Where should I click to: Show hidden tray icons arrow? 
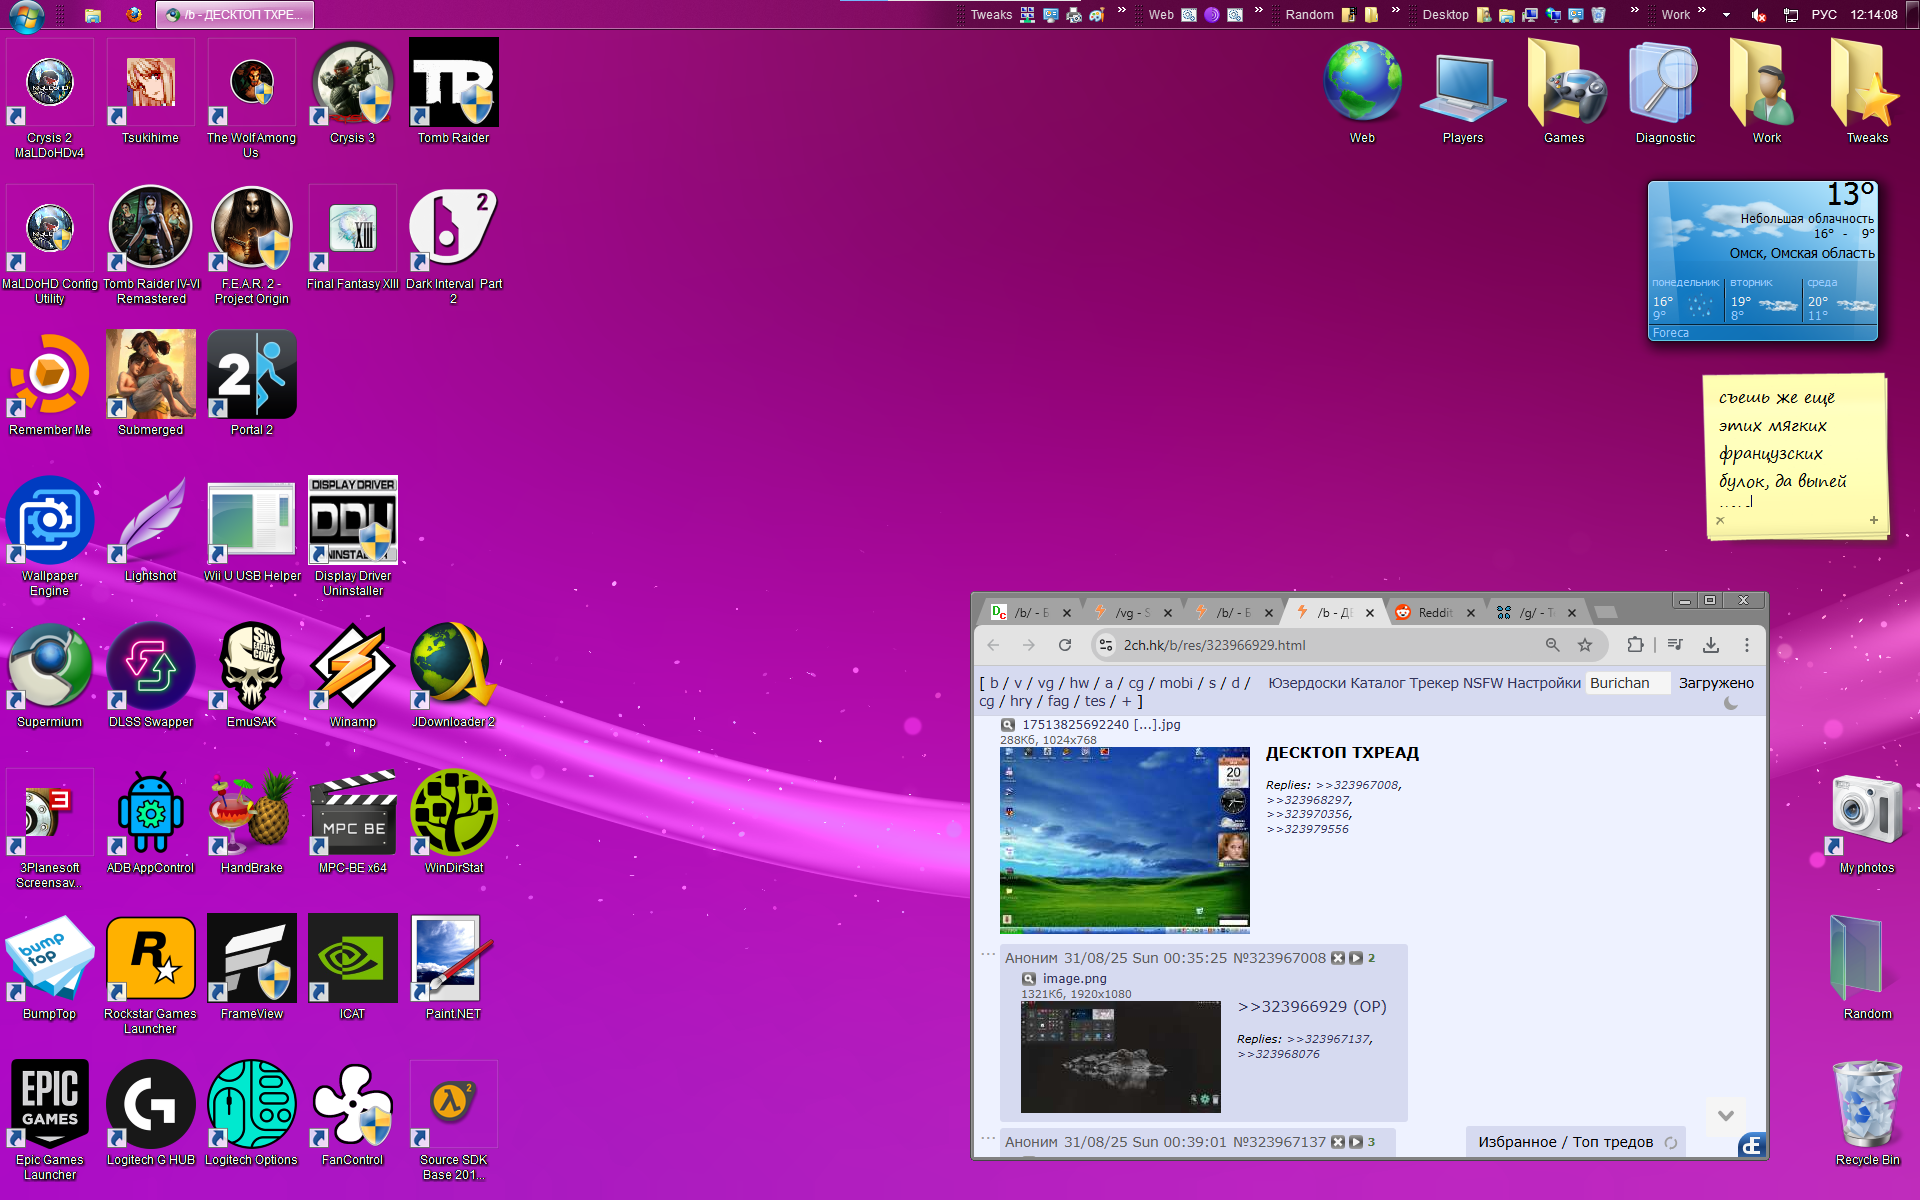1726,15
